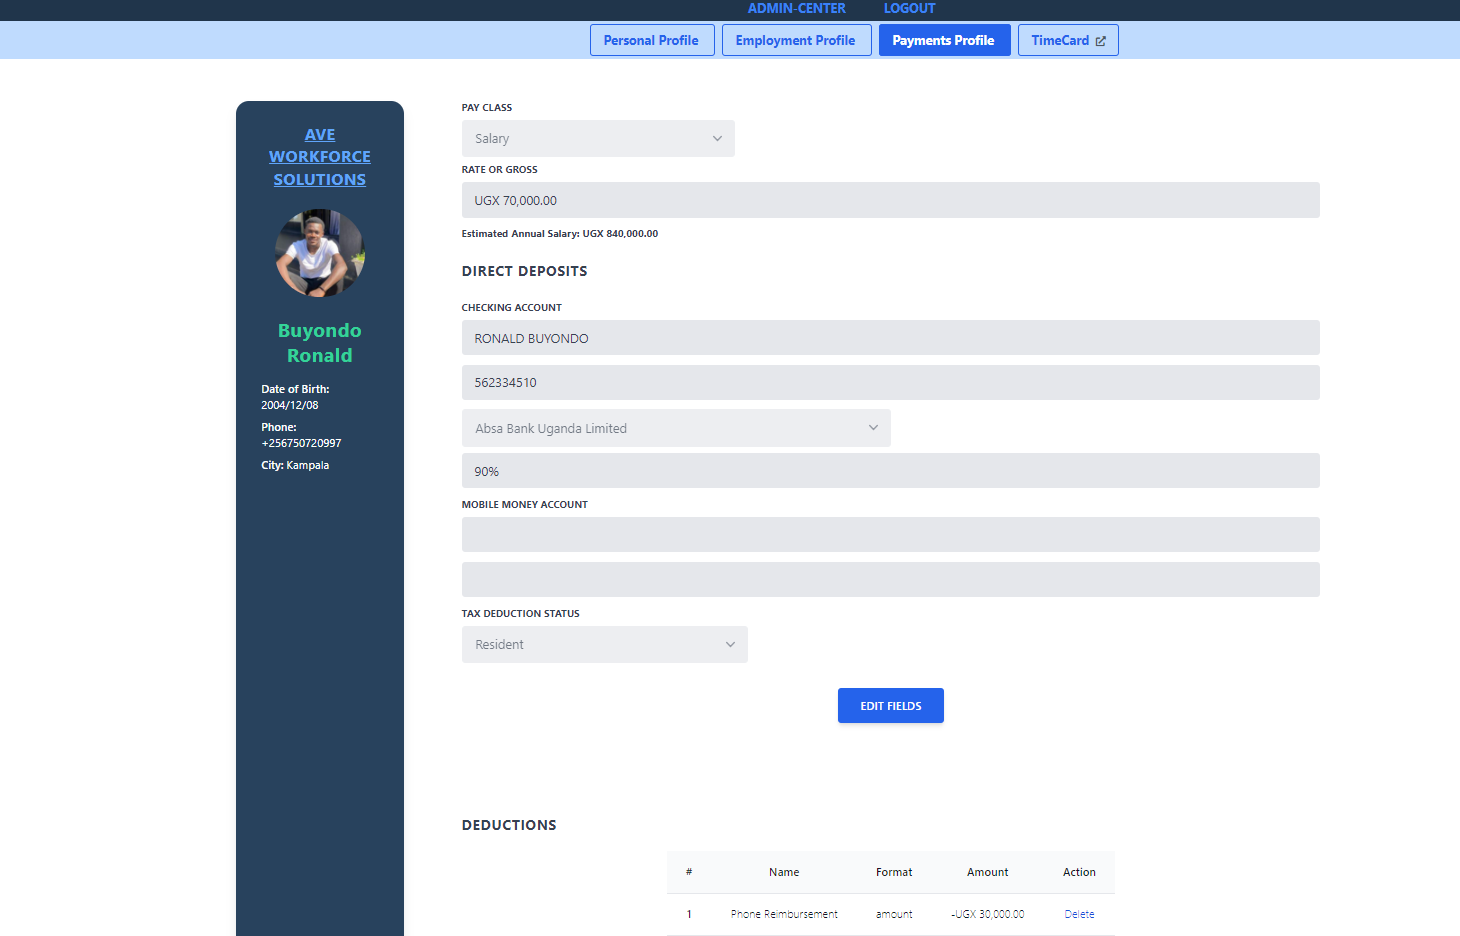Click the second Mobile Money Account field
The height and width of the screenshot is (936, 1460).
coord(890,580)
